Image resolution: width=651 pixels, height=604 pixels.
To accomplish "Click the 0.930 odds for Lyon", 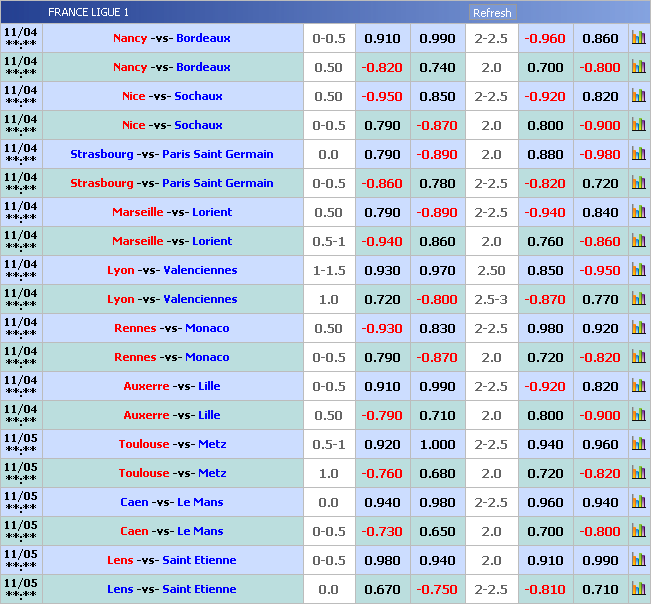I will coord(382,270).
